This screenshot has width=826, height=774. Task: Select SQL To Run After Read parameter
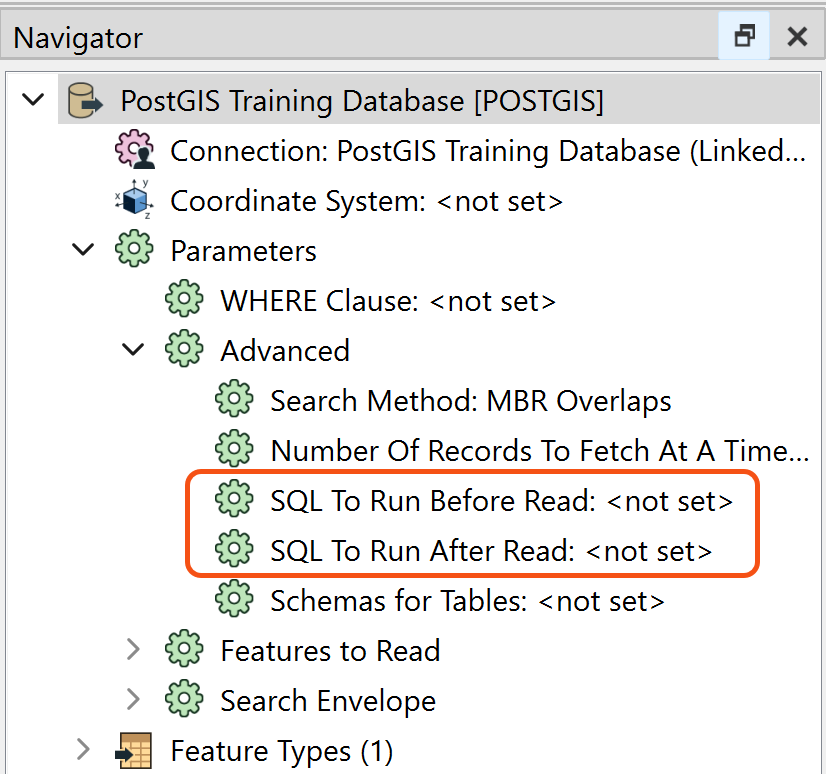click(x=490, y=551)
